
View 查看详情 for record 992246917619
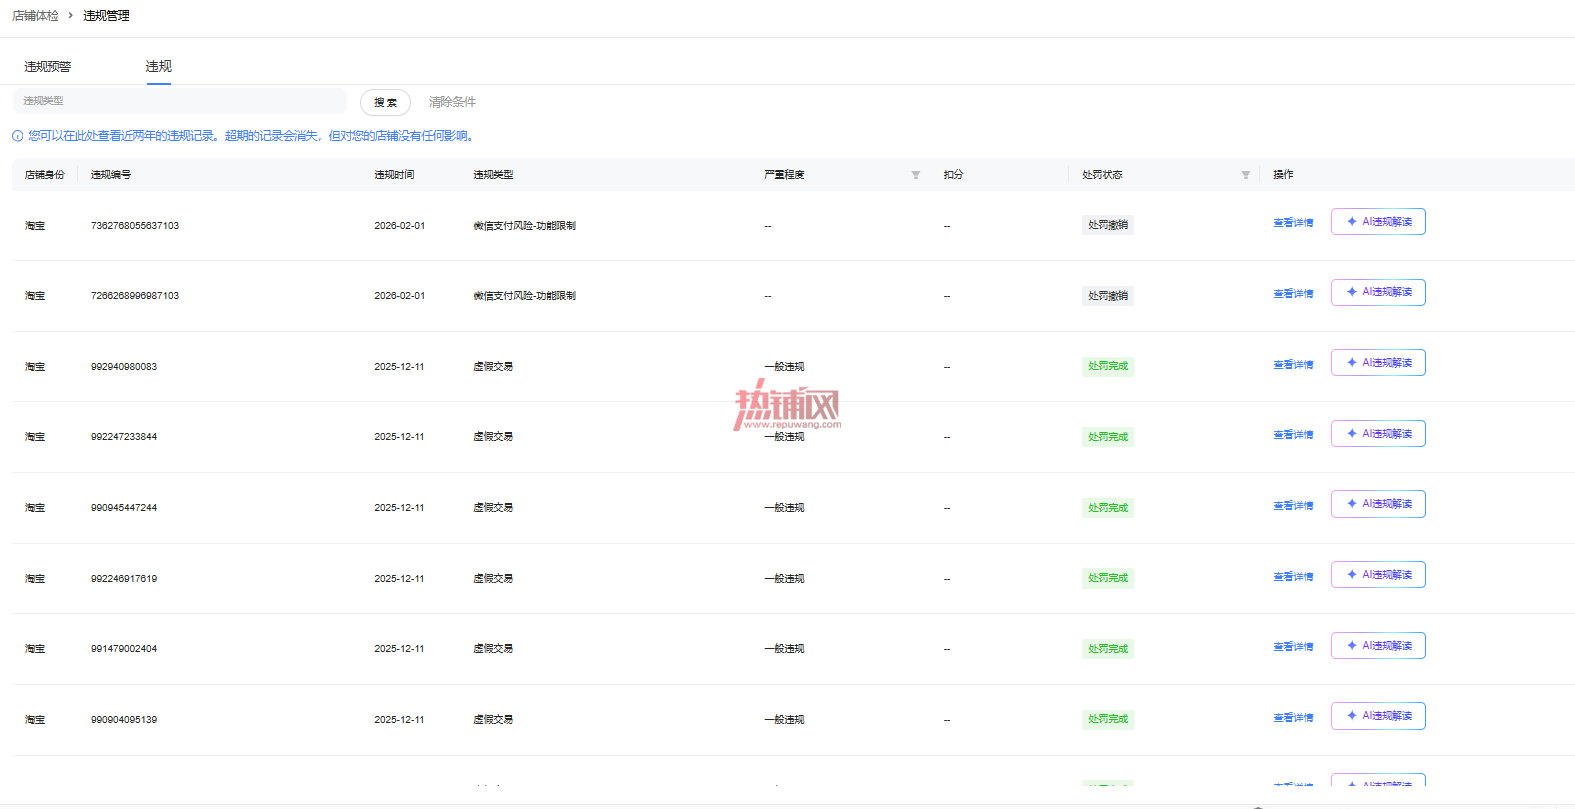(x=1293, y=577)
